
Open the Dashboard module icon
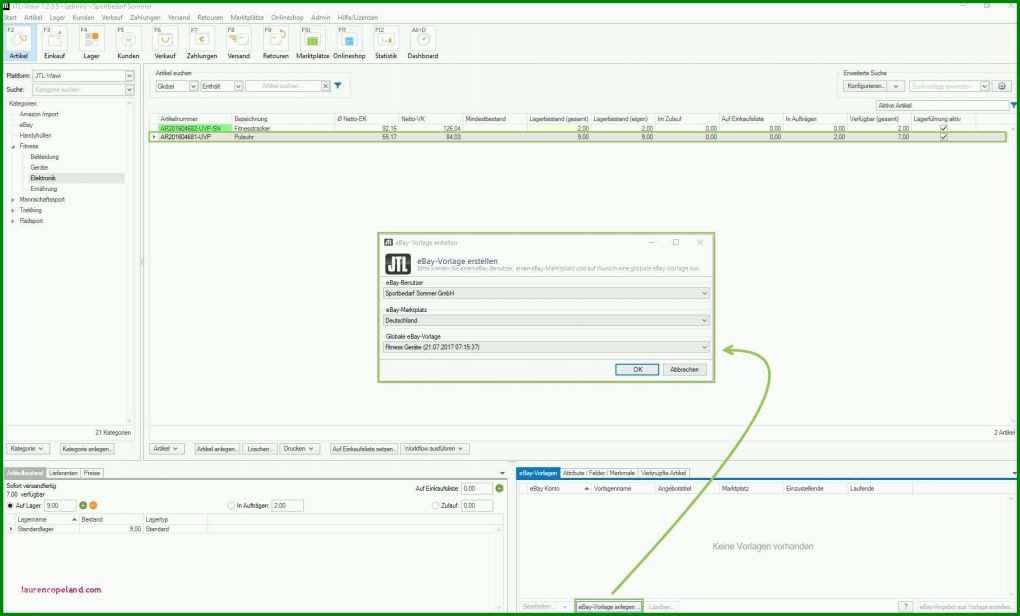tap(423, 43)
